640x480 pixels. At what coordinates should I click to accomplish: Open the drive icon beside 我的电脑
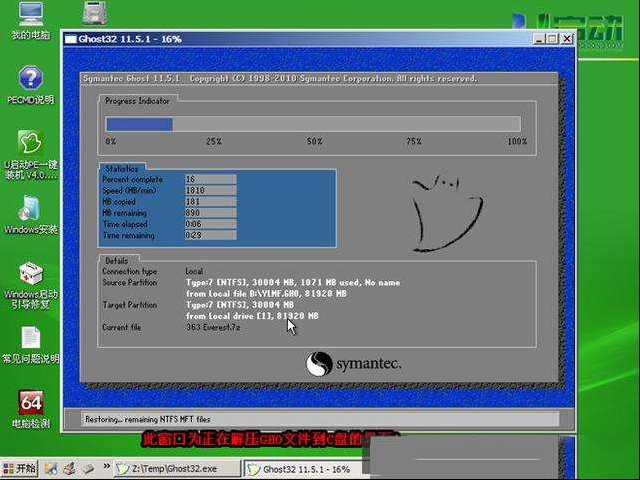point(95,13)
